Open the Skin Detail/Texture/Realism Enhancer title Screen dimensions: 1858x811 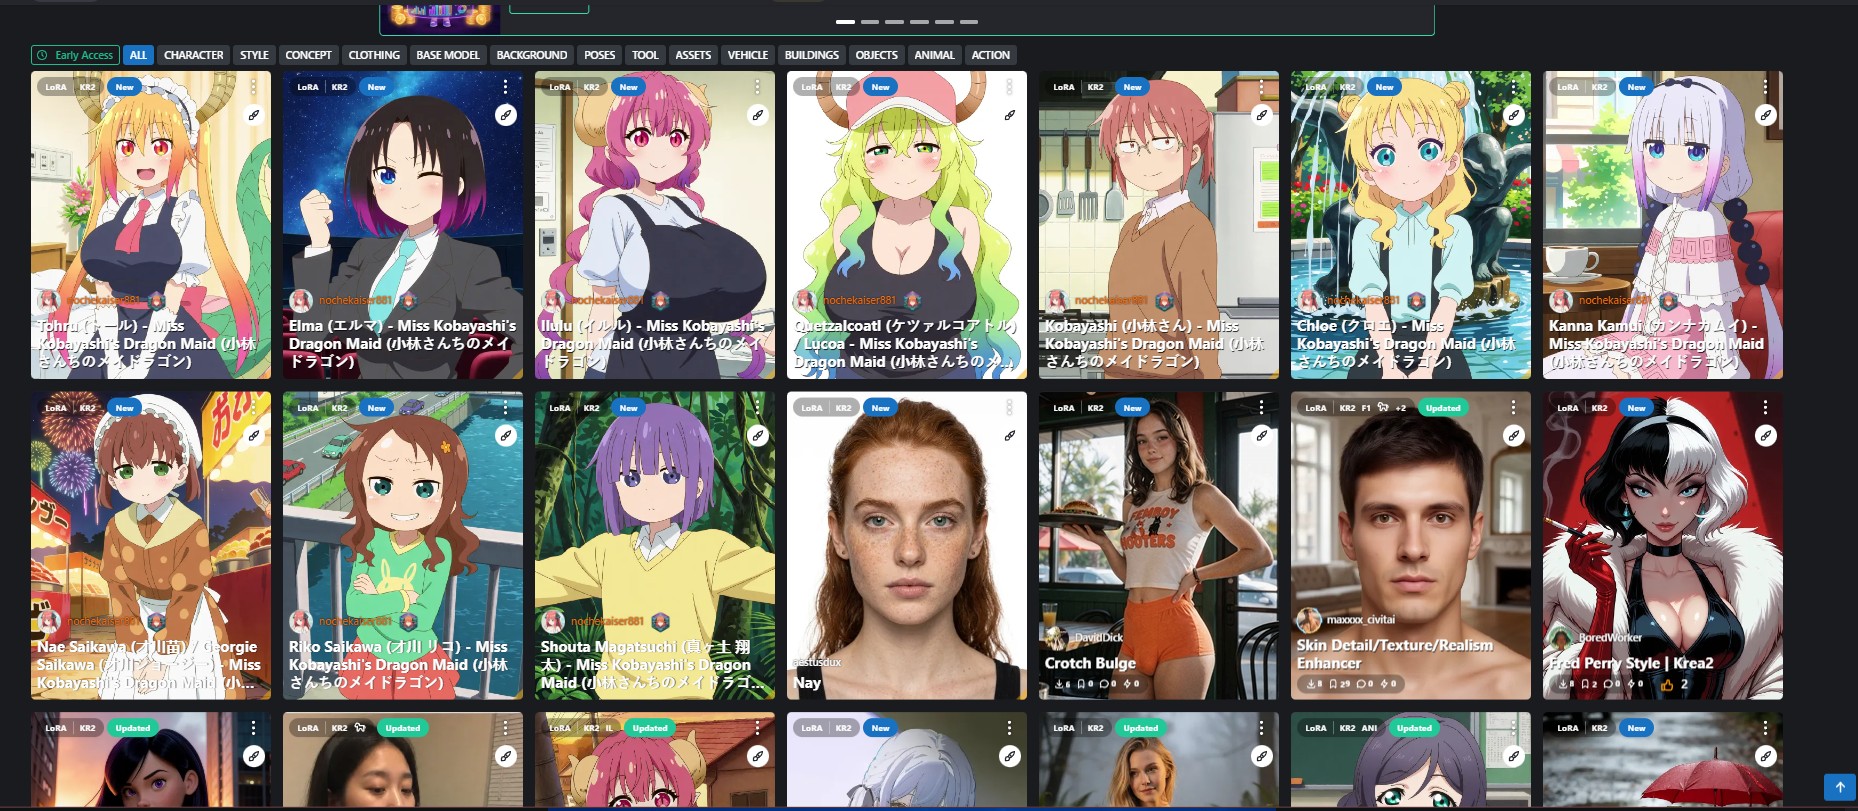coord(1395,654)
